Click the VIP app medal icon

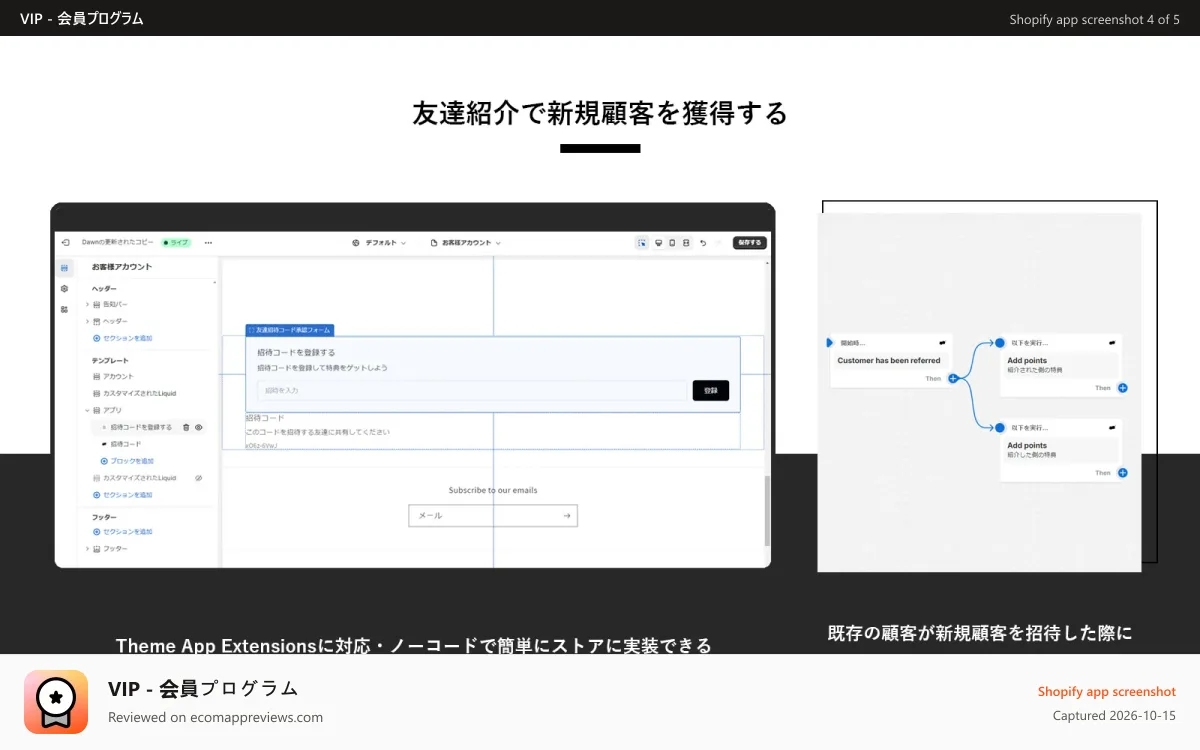point(56,702)
